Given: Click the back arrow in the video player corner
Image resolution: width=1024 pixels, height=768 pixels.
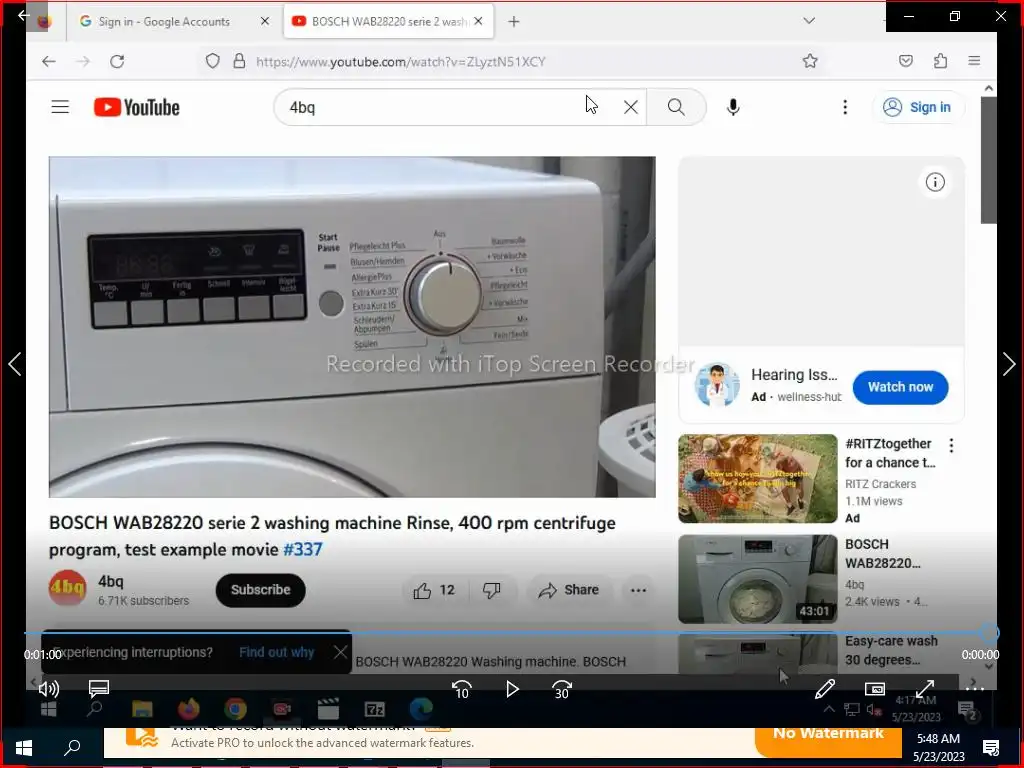Looking at the screenshot, I should click(24, 14).
